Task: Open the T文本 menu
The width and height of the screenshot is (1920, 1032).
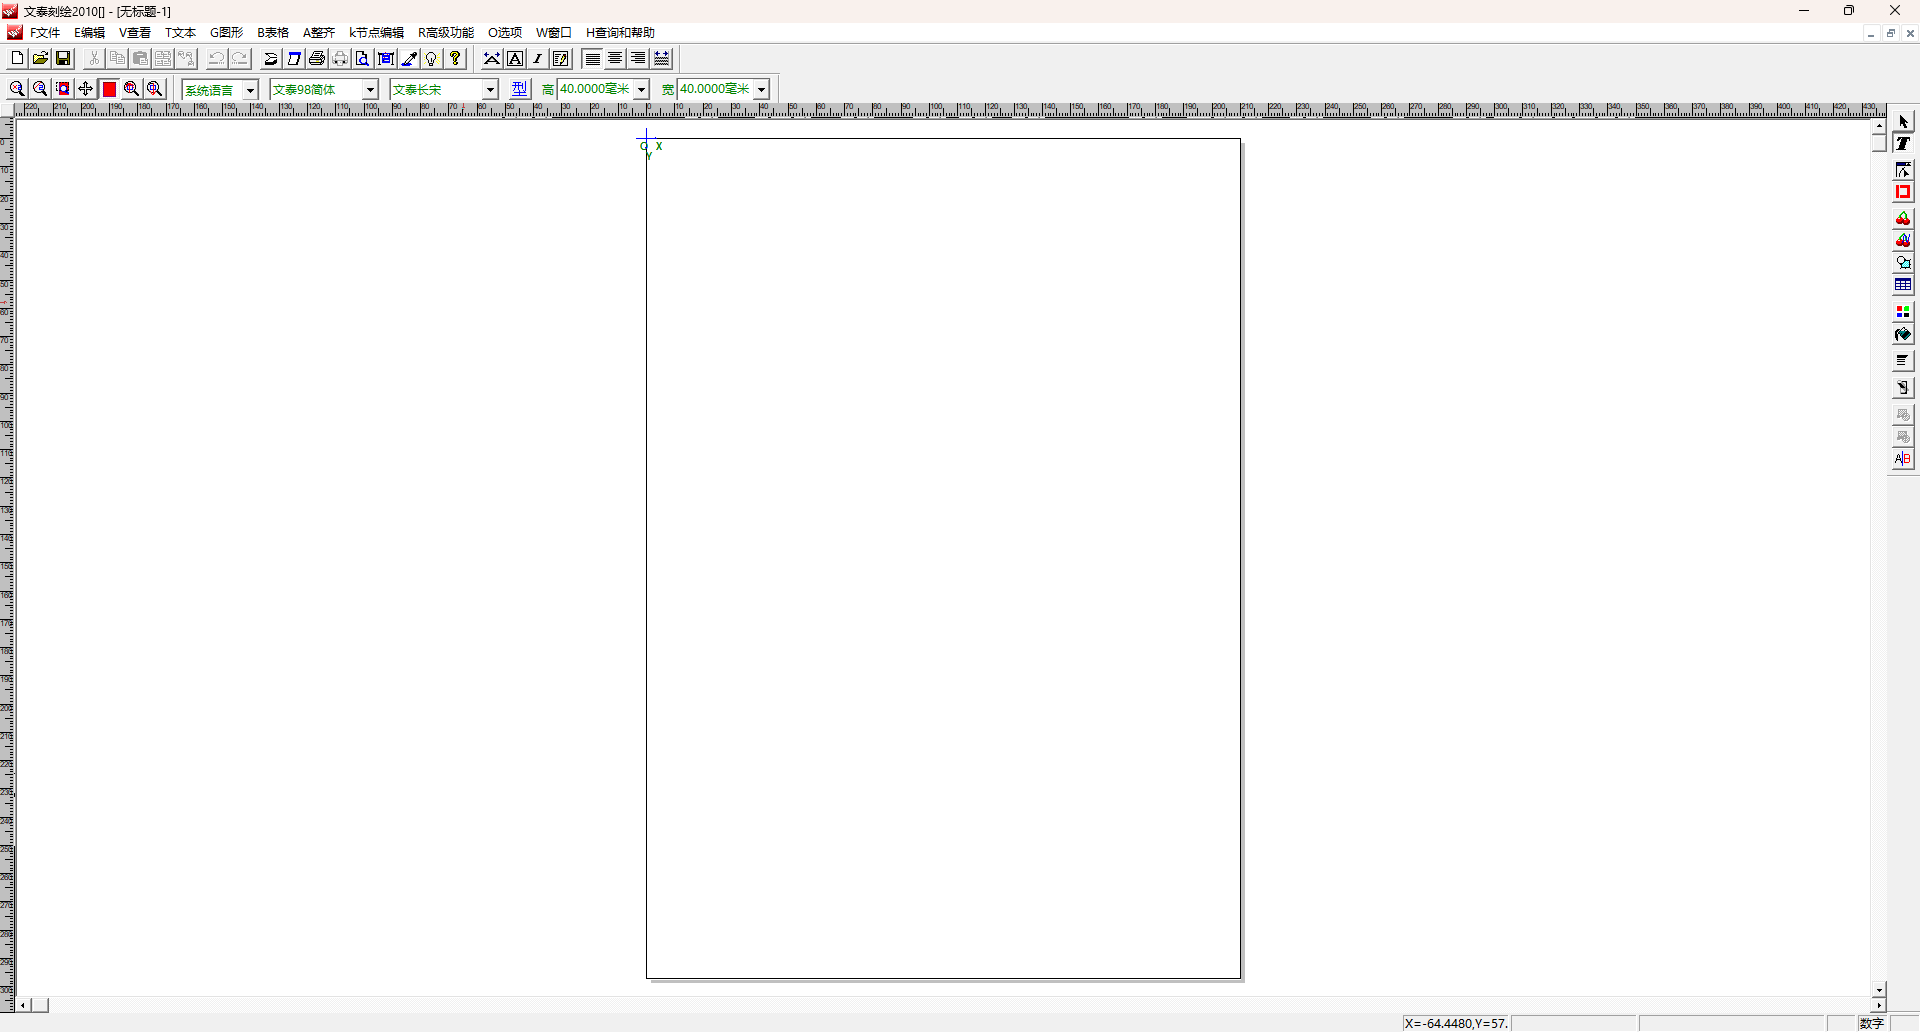Action: coord(180,33)
